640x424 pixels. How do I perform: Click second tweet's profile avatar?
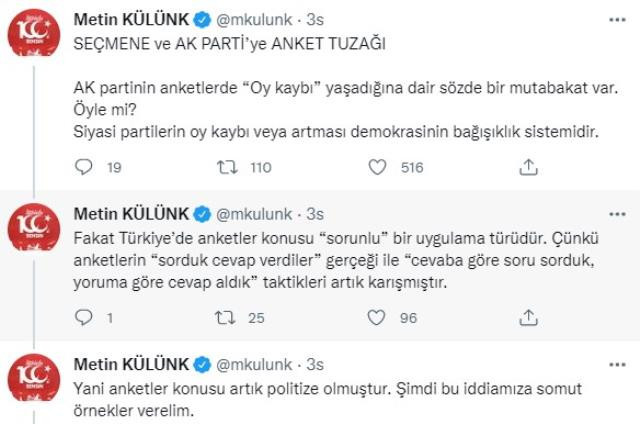click(x=38, y=238)
